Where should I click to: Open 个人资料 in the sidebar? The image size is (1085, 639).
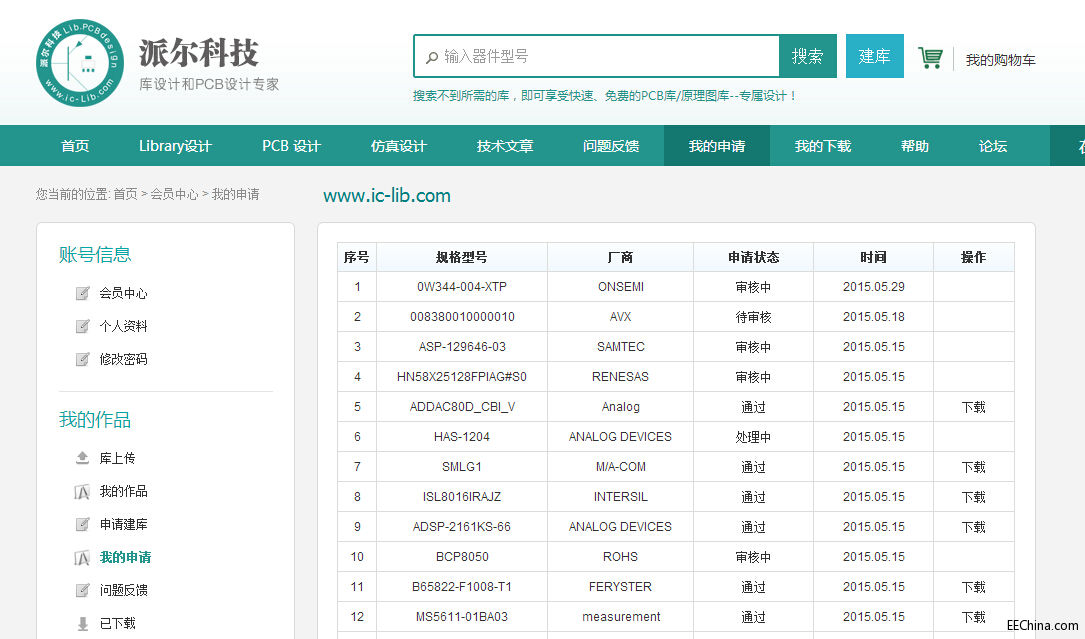coord(123,326)
